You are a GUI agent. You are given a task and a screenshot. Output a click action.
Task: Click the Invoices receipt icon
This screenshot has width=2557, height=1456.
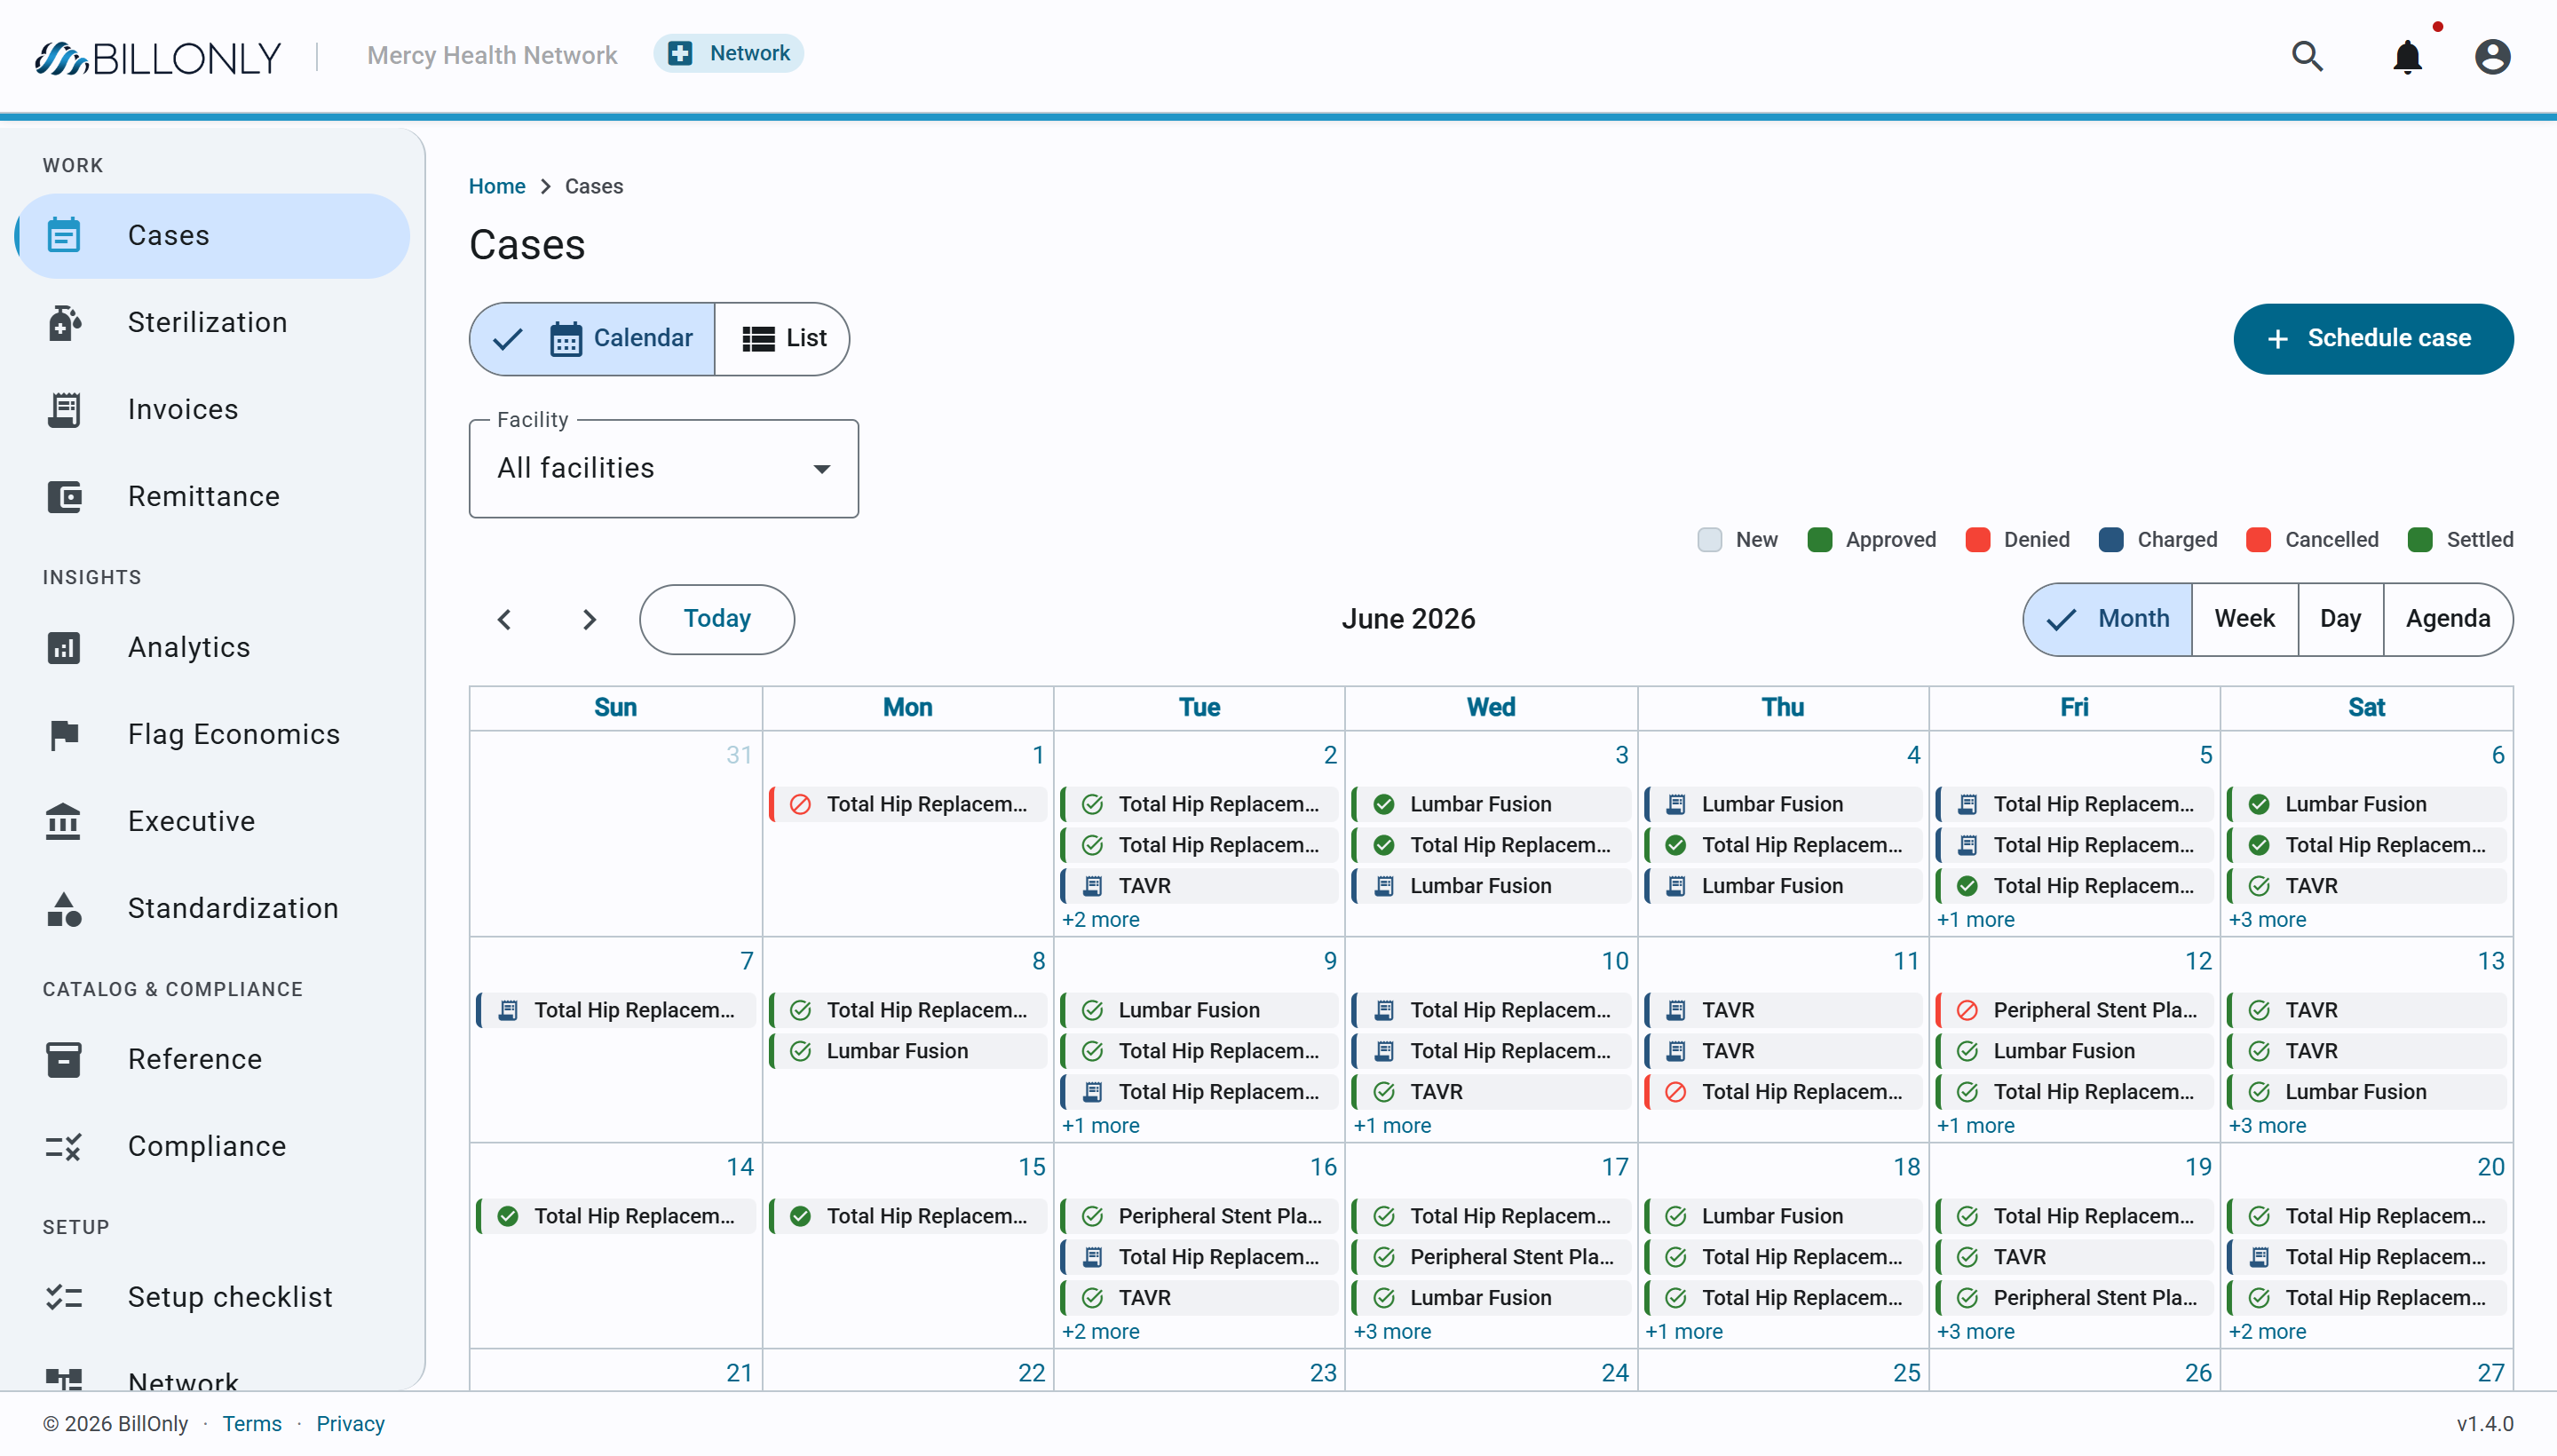pos(64,410)
